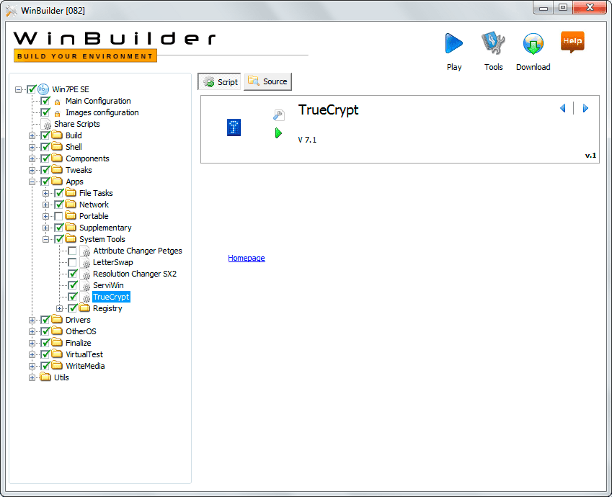Collapse the Win7PE SE root node
Screen dimensions: 612x497
coord(18,89)
